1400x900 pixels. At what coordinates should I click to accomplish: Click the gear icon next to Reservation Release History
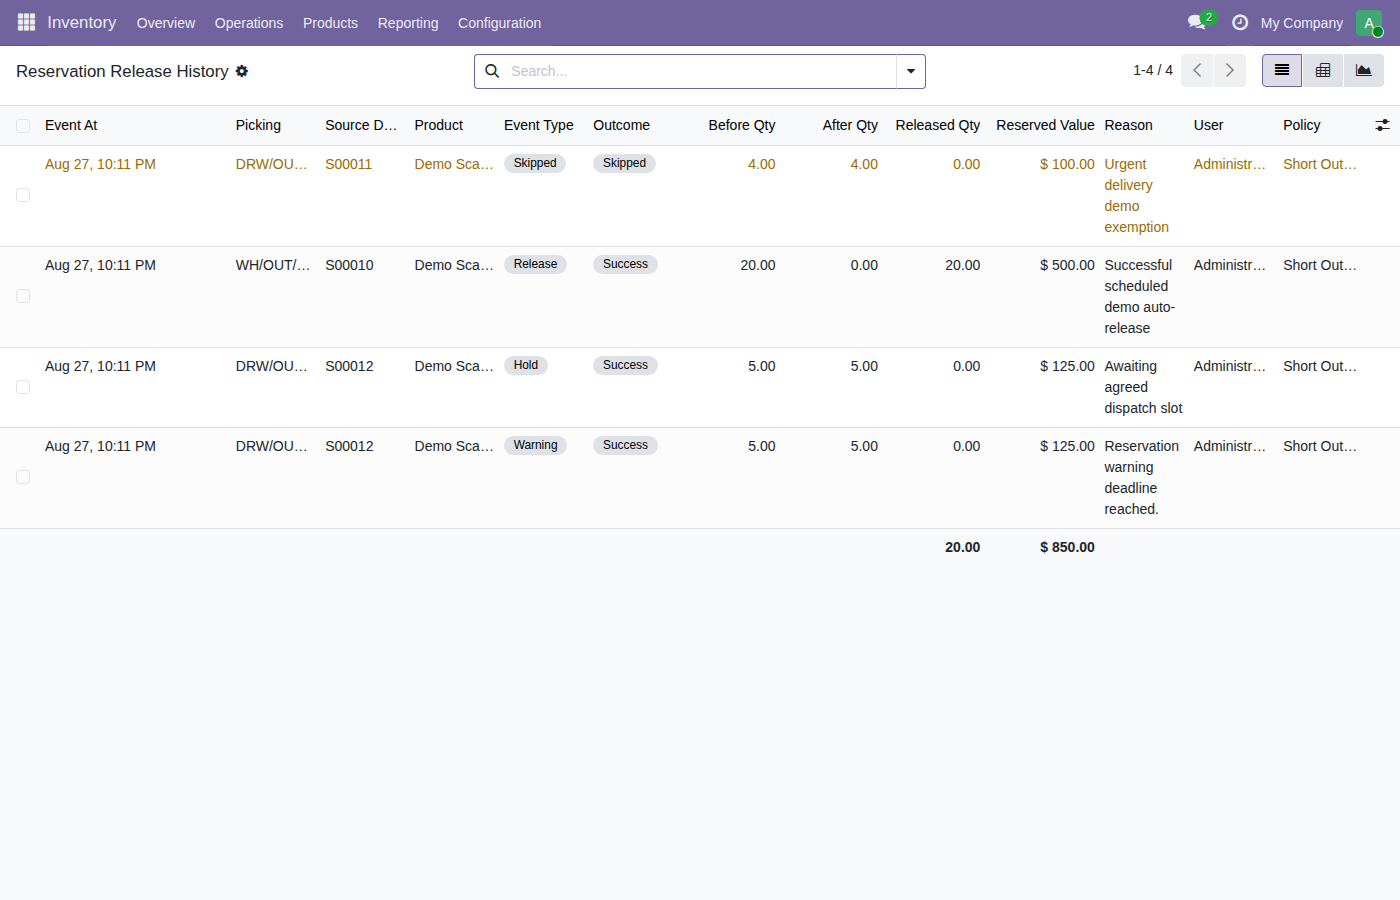pos(242,71)
